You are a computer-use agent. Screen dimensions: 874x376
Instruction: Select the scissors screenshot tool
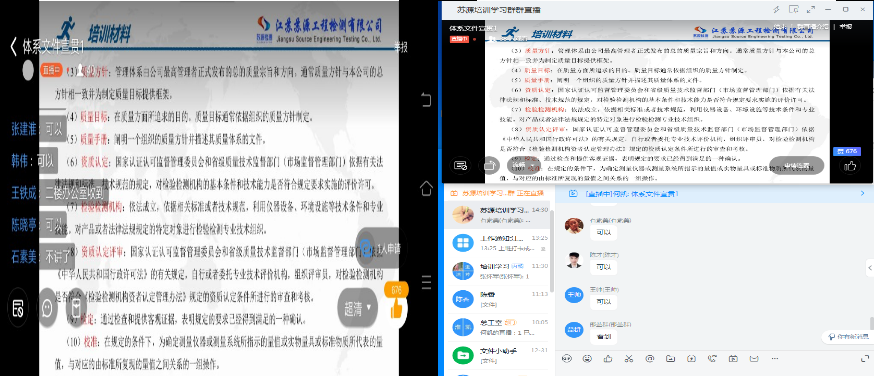(x=629, y=358)
